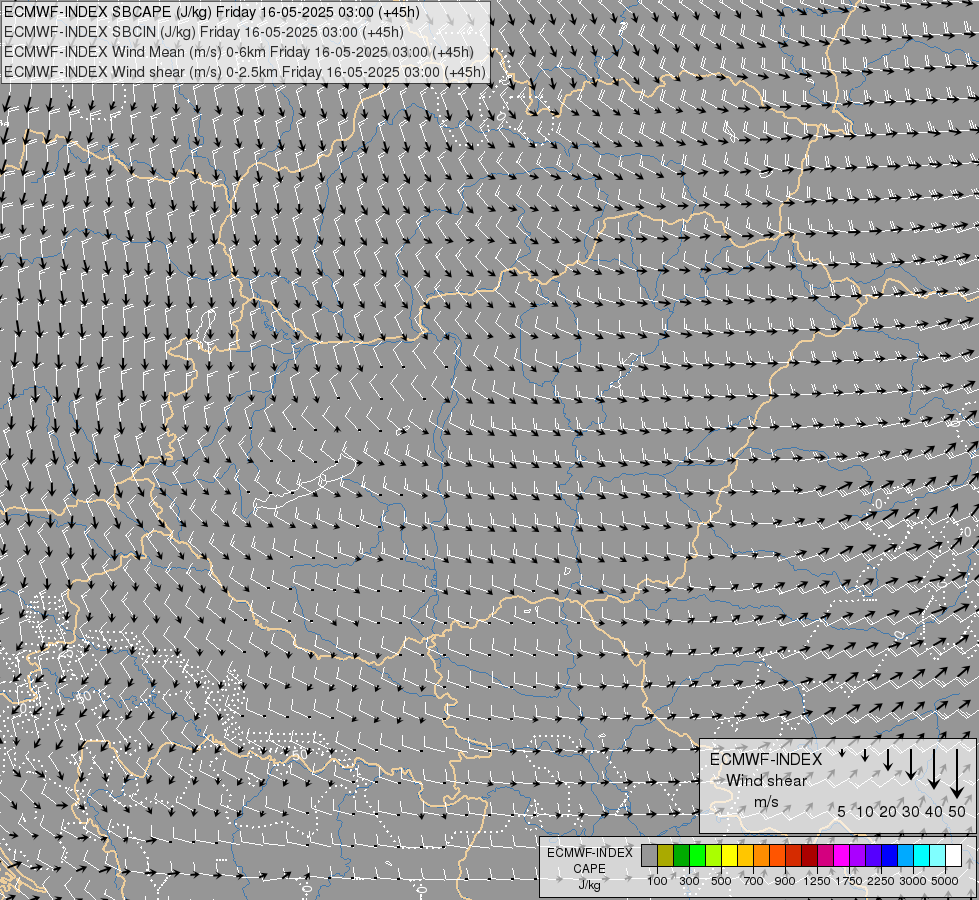Select the dark green CAPE swatch
This screenshot has width=979, height=900.
681,856
